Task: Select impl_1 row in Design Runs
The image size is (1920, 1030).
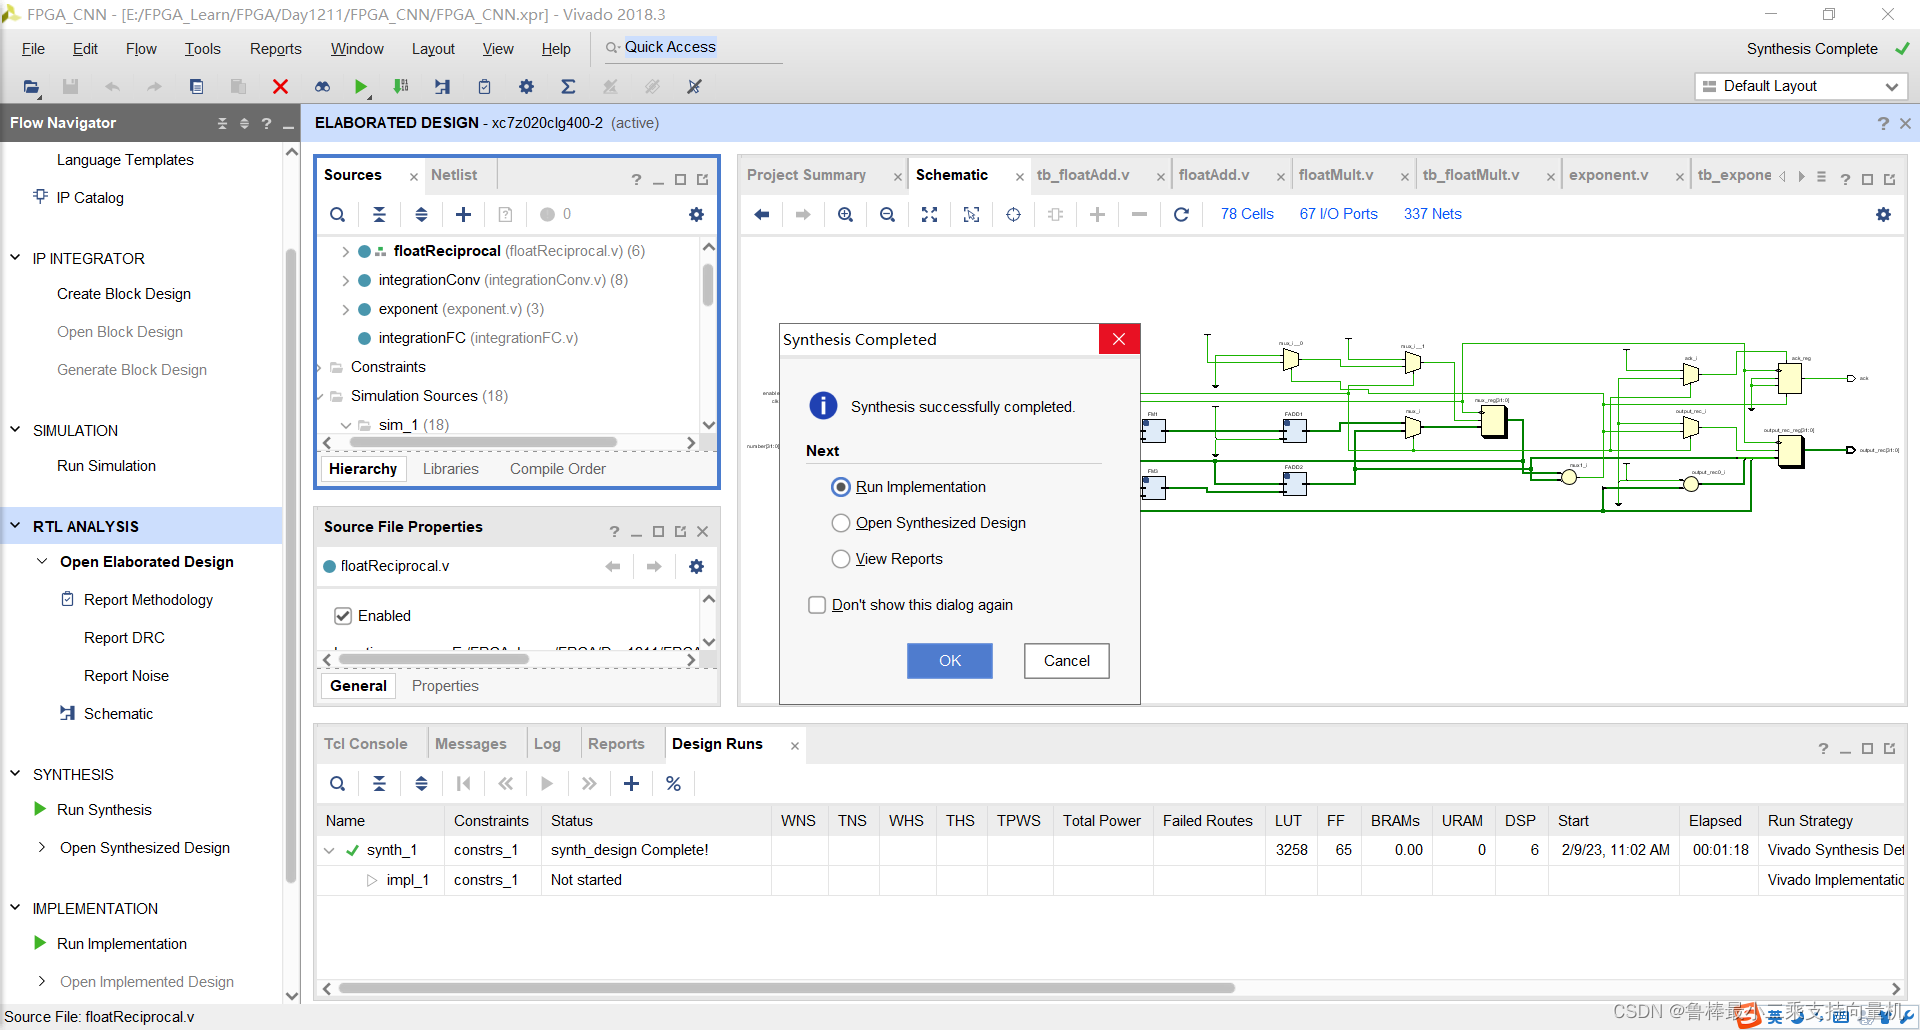Action: click(1110, 880)
